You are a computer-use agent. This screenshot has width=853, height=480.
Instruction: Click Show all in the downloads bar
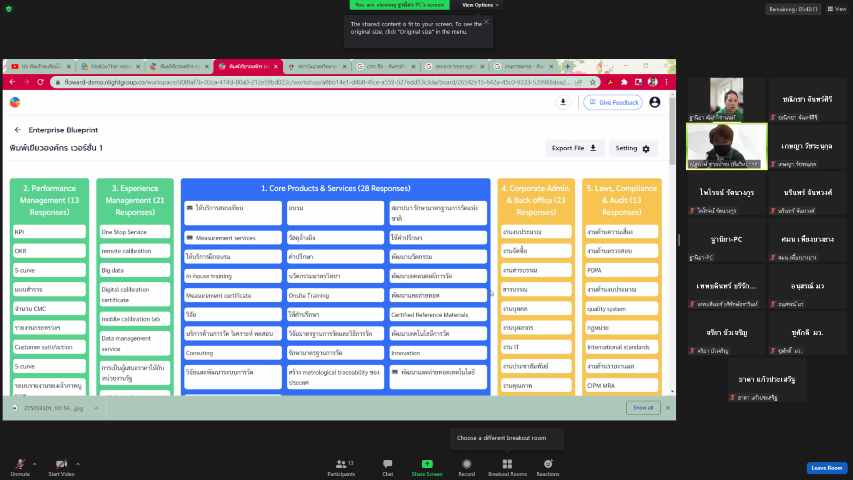point(640,408)
